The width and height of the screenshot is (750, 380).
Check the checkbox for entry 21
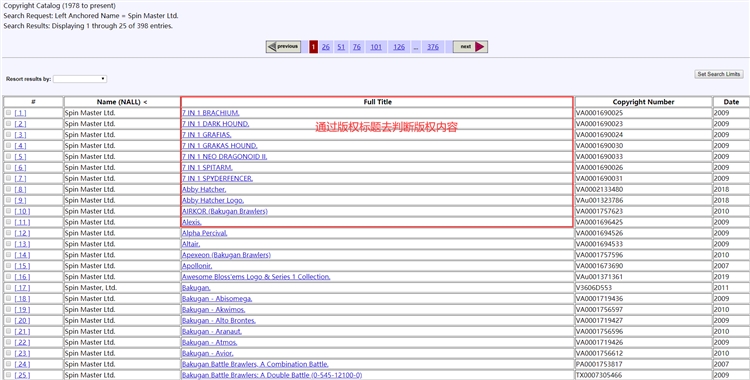pos(8,331)
